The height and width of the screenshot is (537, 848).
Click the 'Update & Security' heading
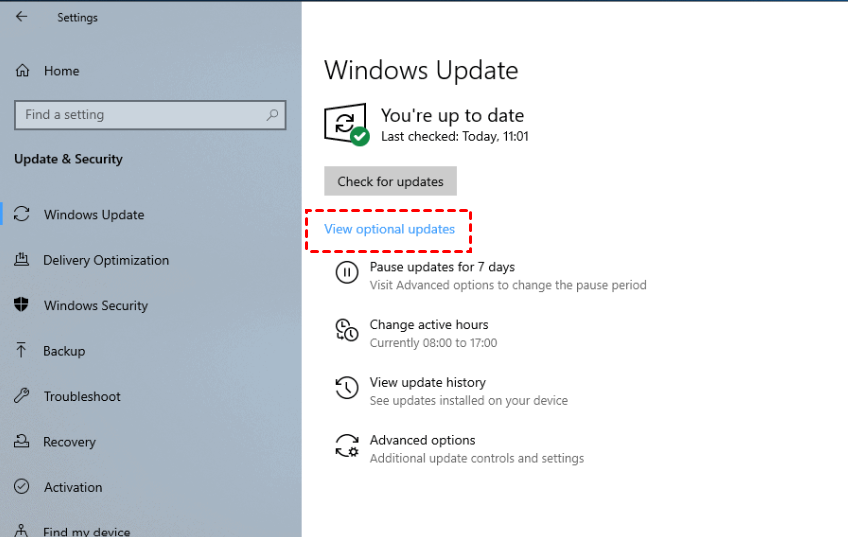click(68, 159)
